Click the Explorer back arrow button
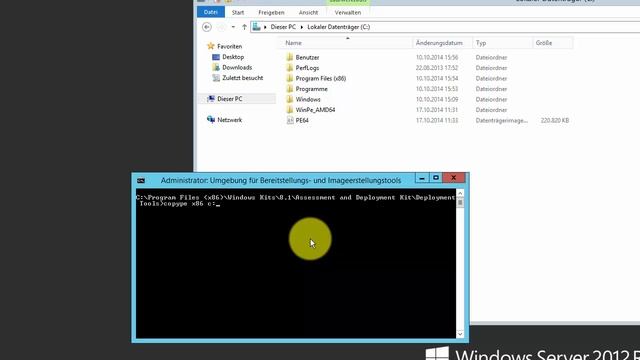Viewport: 640px width, 360px height. (207, 27)
